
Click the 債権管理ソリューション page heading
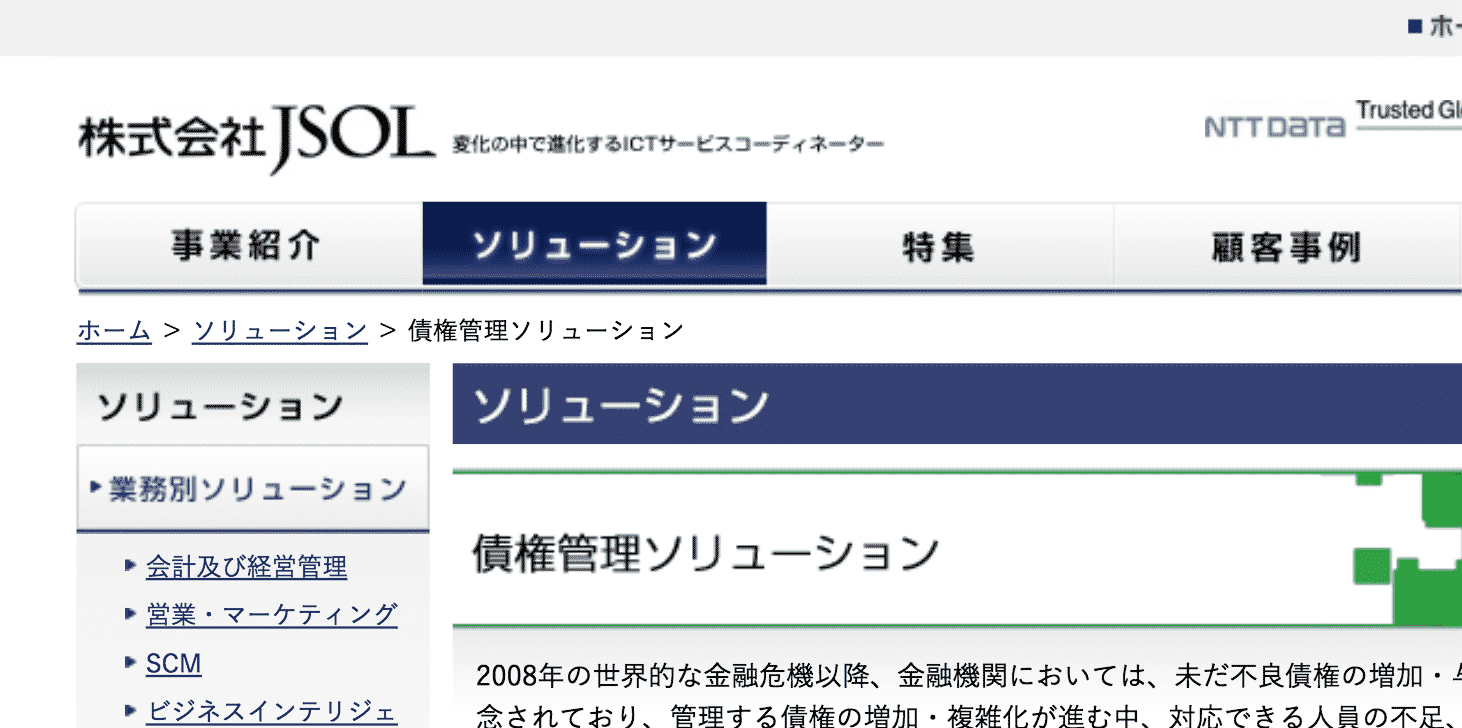coord(703,548)
